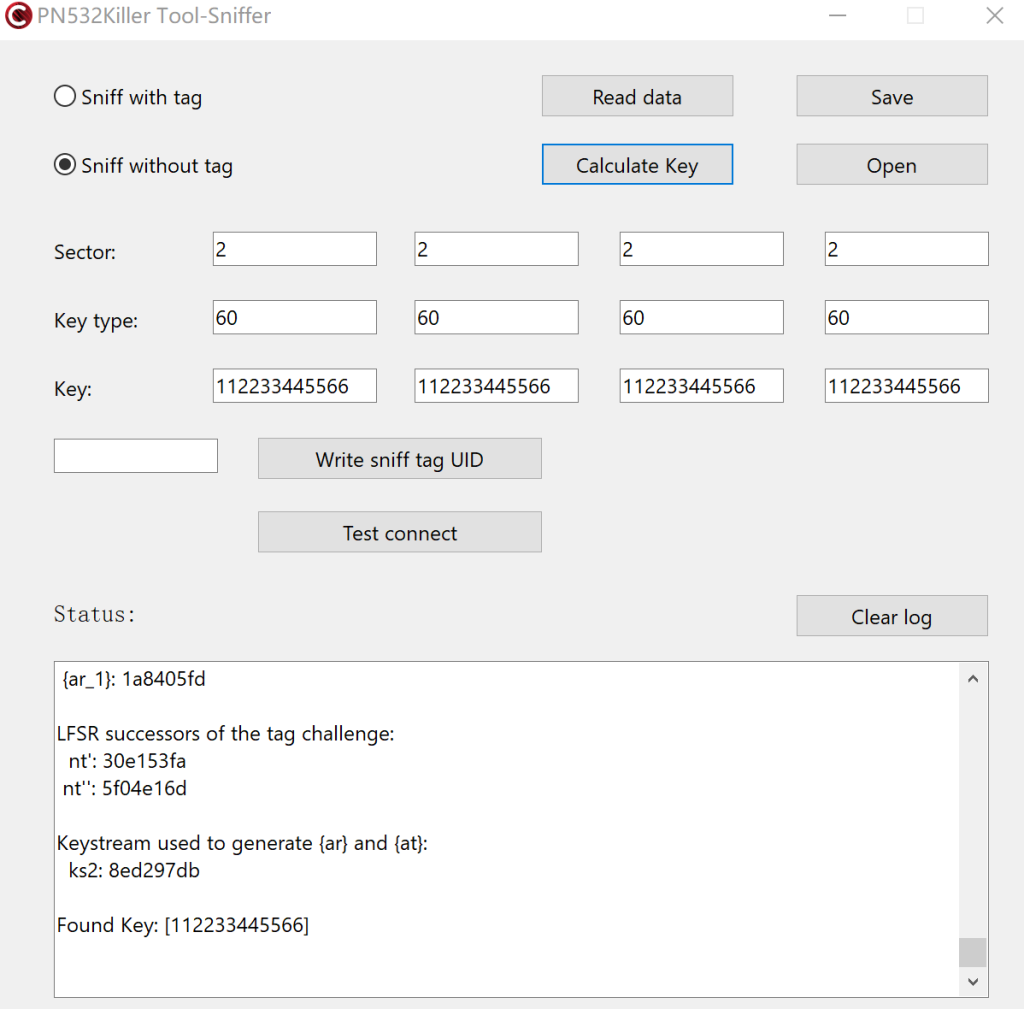Select the Sniff without tag option

point(64,164)
